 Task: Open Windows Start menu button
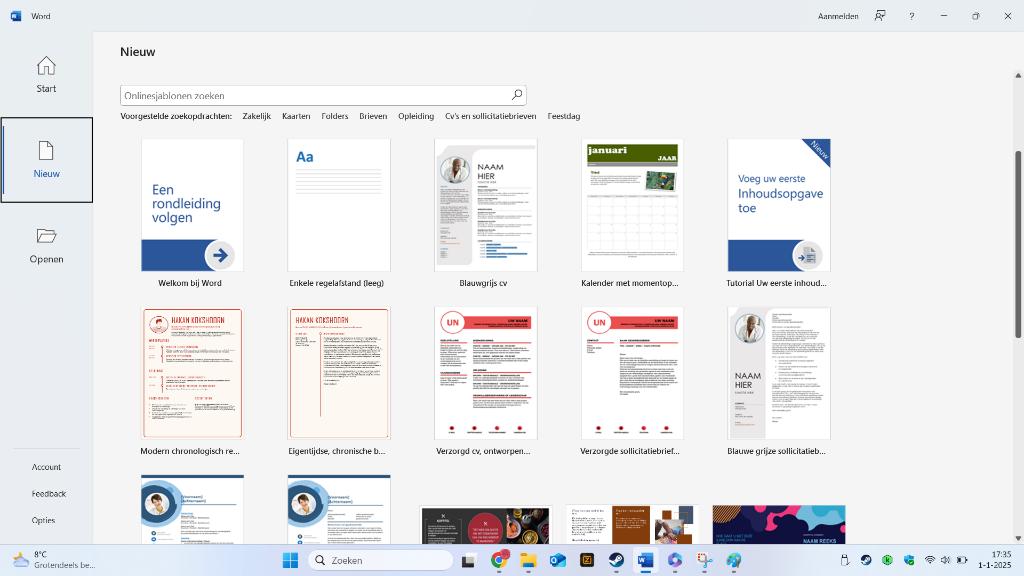(290, 560)
